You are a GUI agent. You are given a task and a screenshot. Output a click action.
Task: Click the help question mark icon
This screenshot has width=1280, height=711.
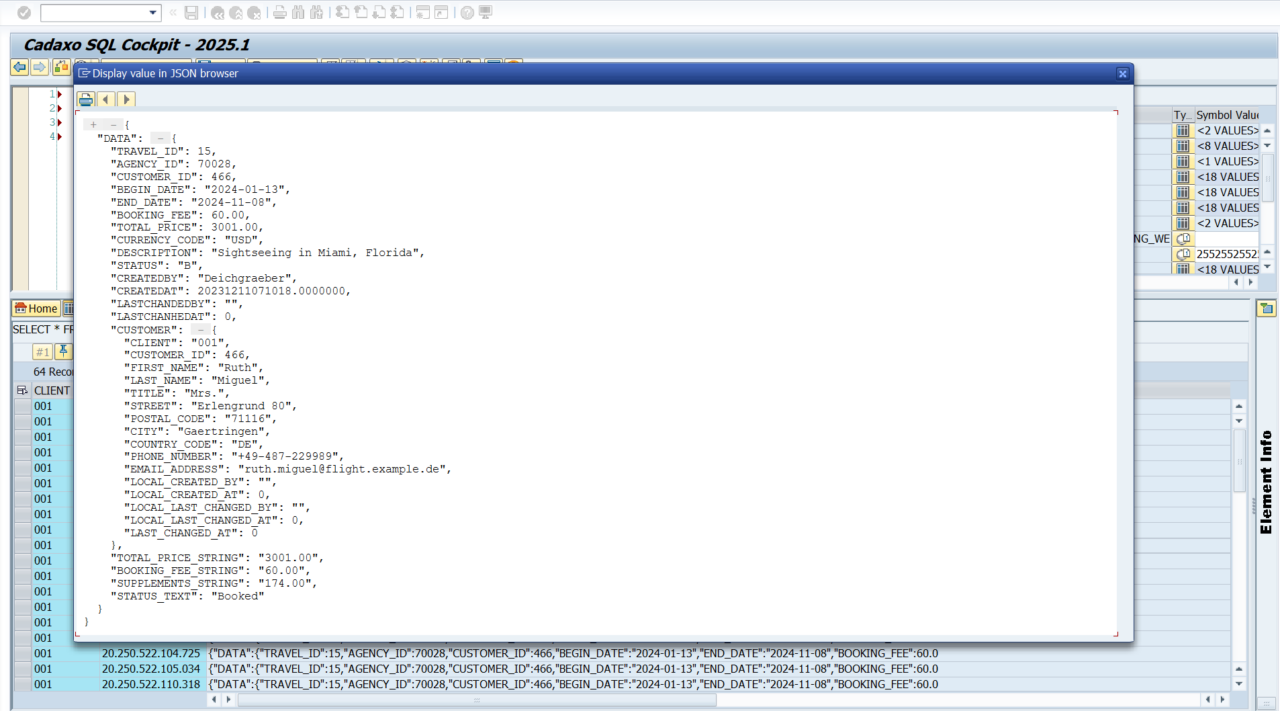pos(467,13)
